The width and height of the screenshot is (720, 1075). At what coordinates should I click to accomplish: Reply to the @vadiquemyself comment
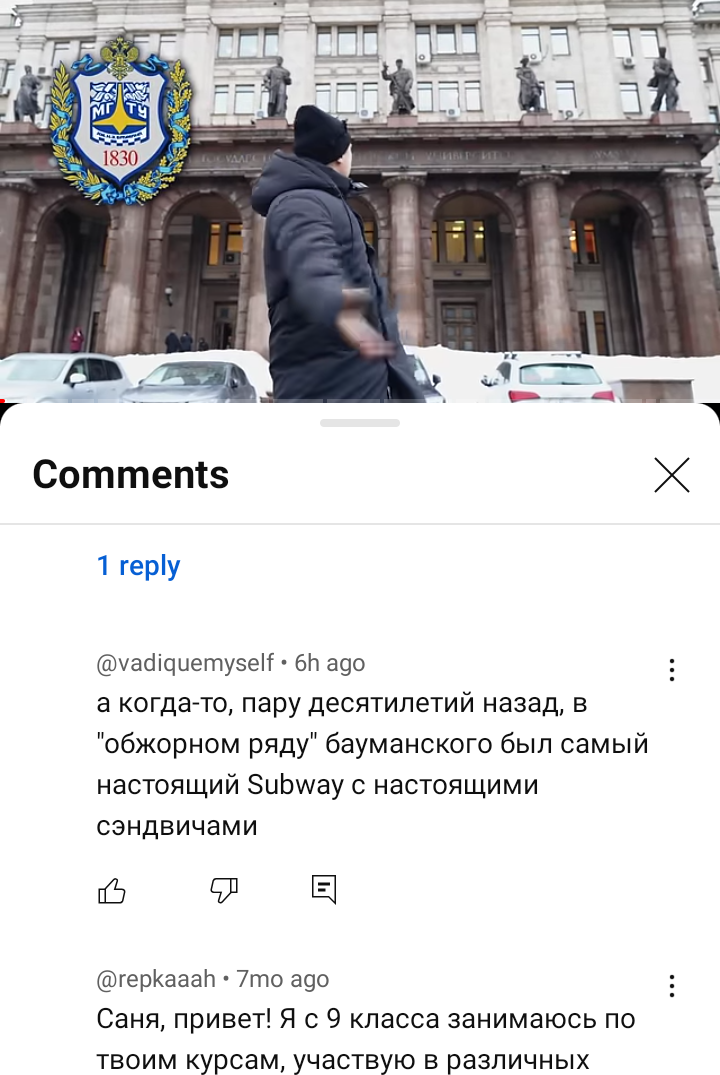[324, 890]
